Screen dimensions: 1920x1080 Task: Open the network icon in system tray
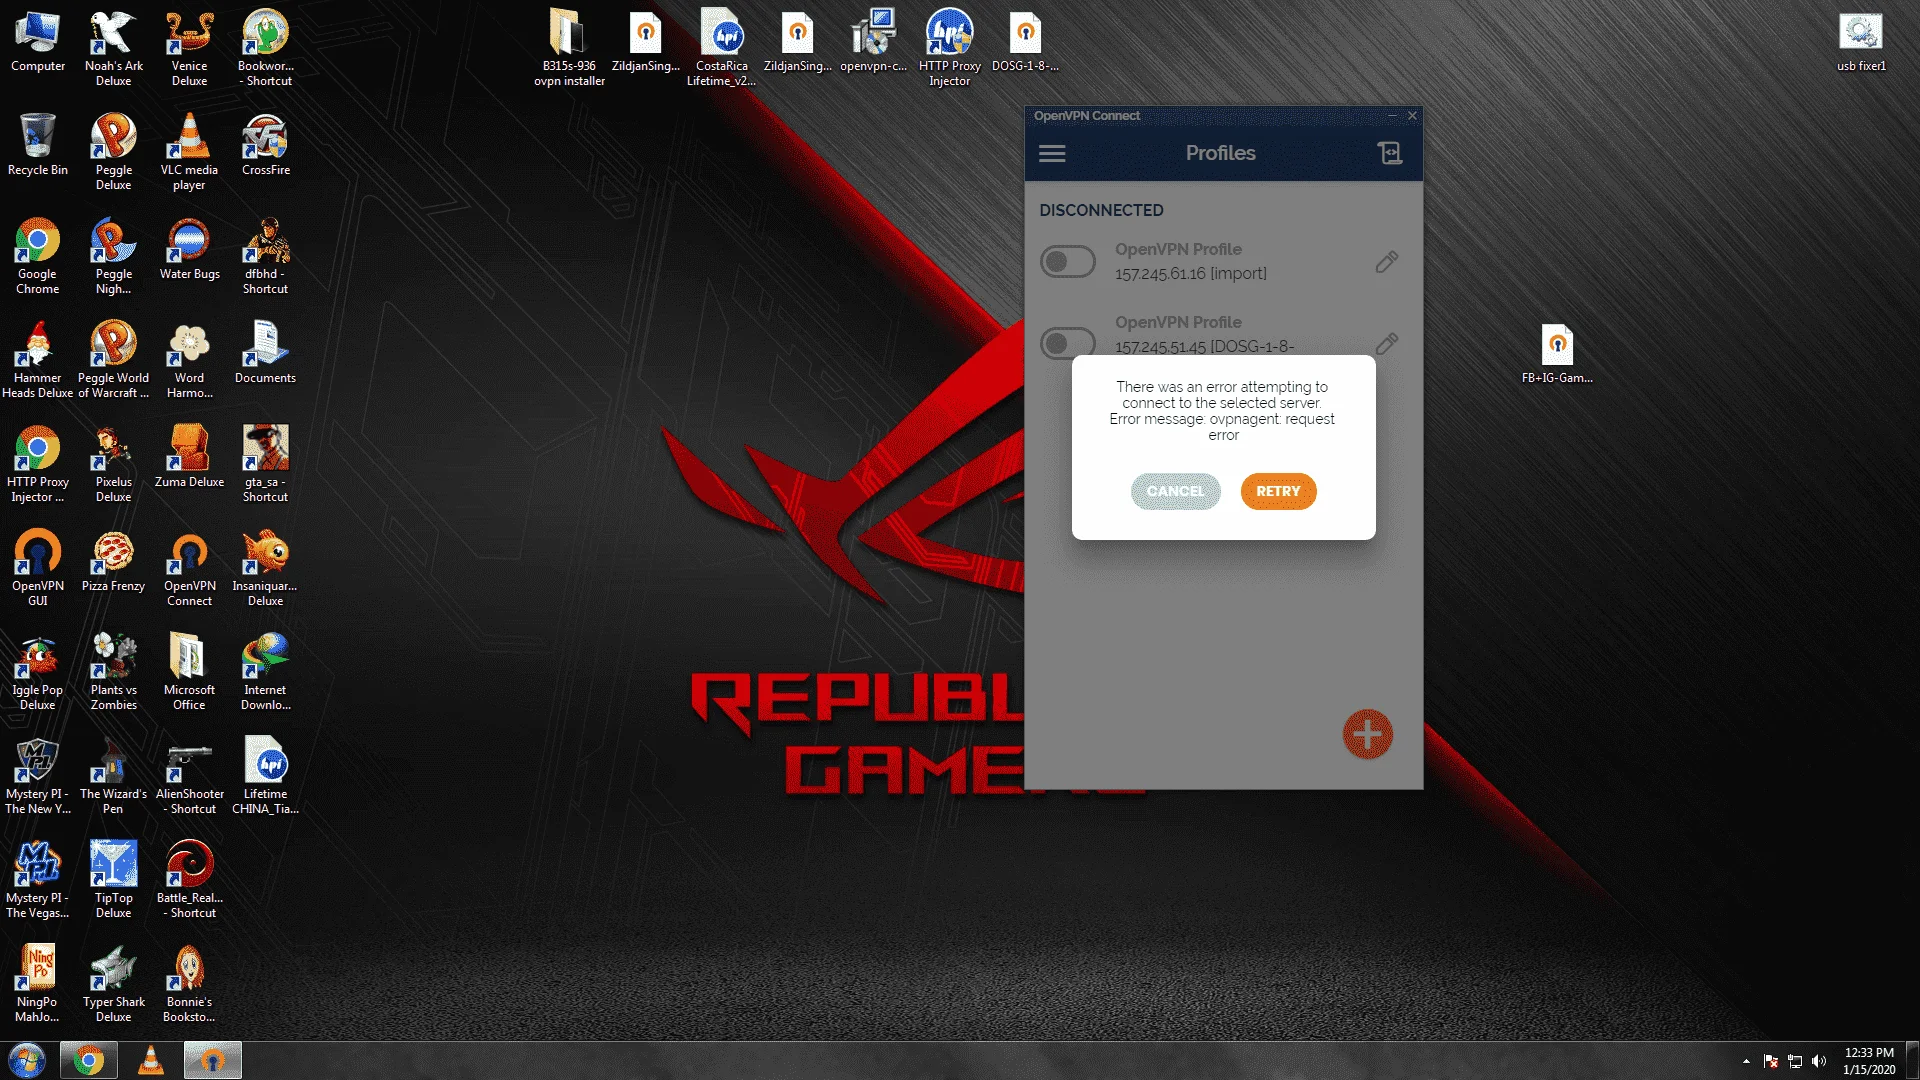(1795, 1061)
